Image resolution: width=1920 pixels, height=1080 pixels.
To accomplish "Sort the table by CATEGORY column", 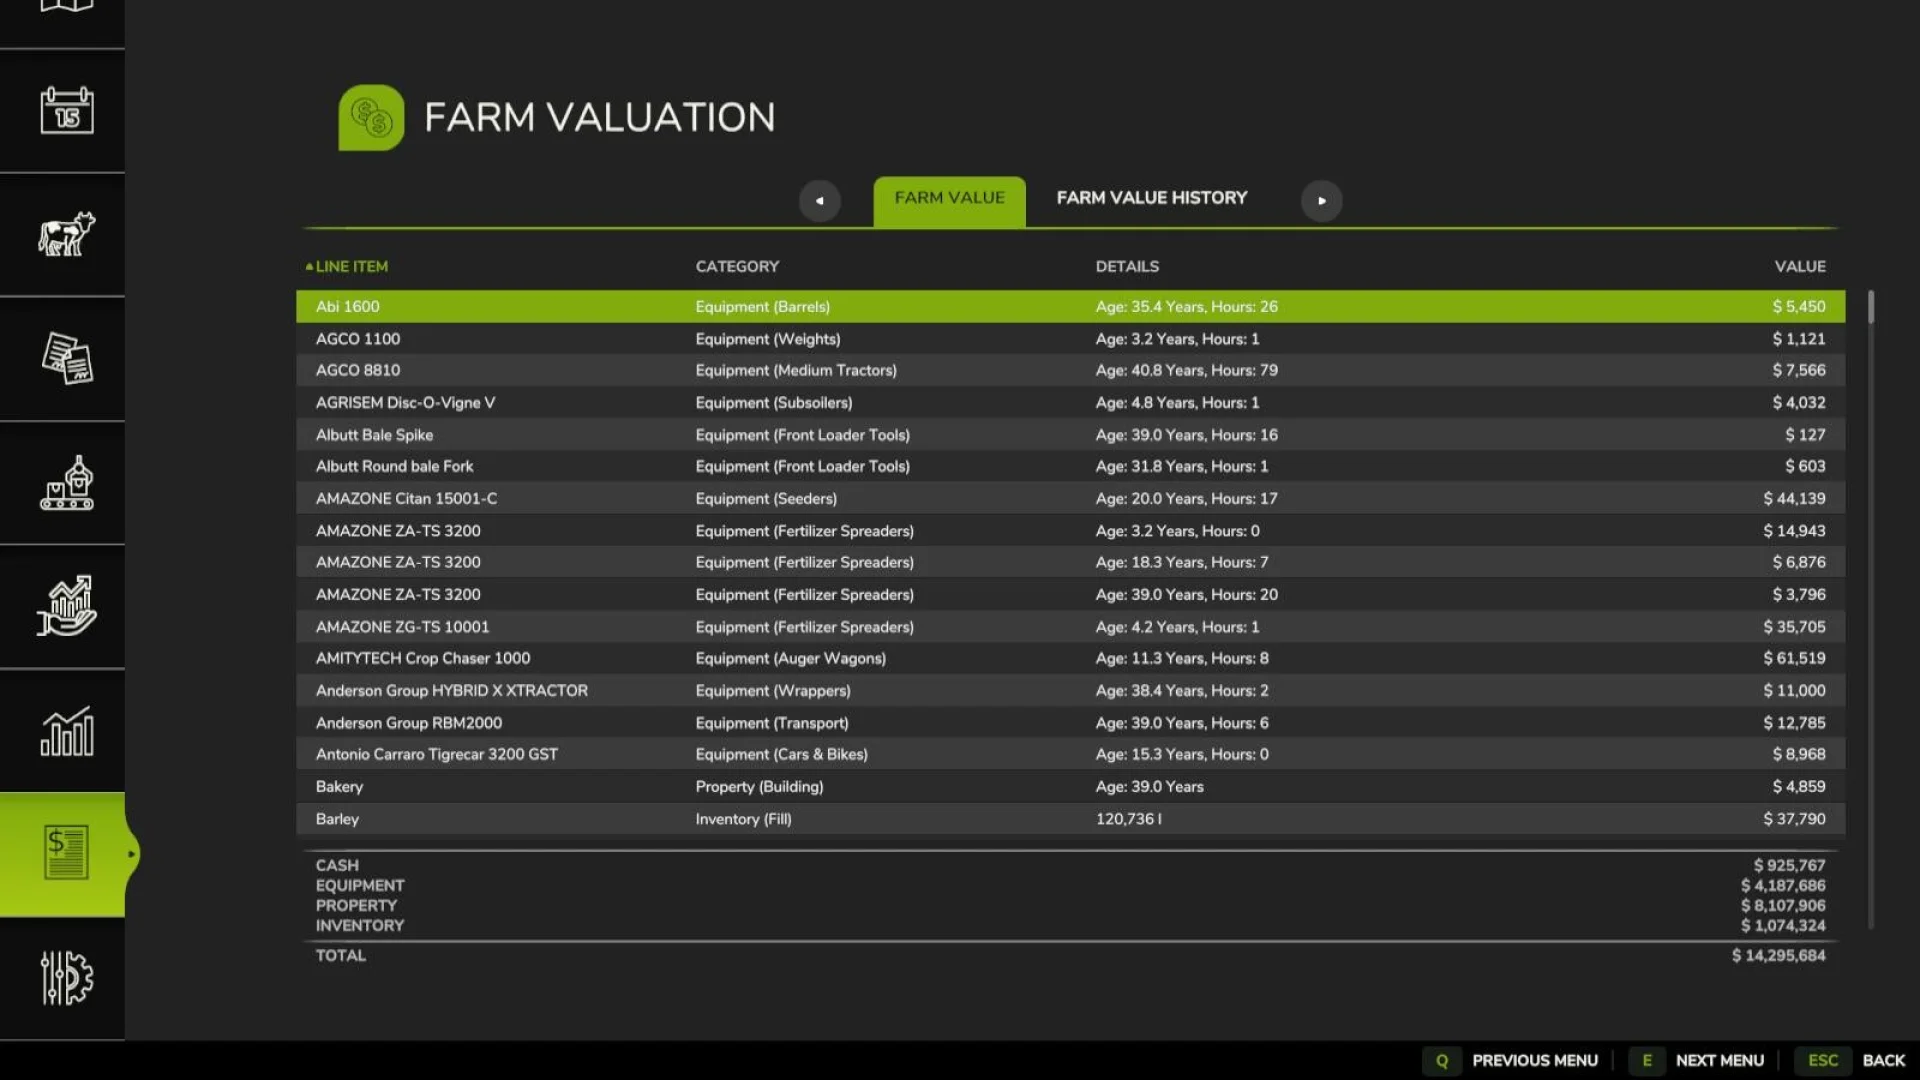I will click(737, 266).
